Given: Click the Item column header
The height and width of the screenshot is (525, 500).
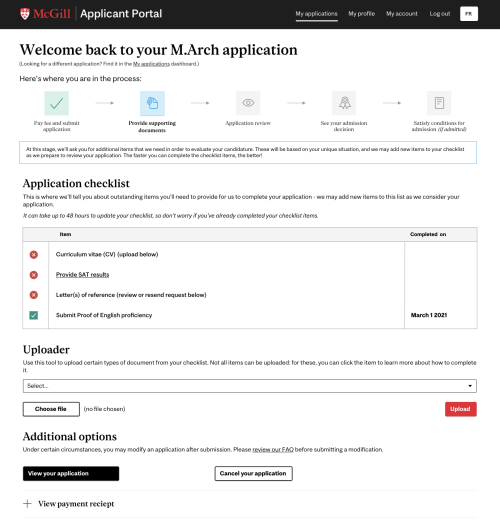Looking at the screenshot, I should pyautogui.click(x=65, y=234).
